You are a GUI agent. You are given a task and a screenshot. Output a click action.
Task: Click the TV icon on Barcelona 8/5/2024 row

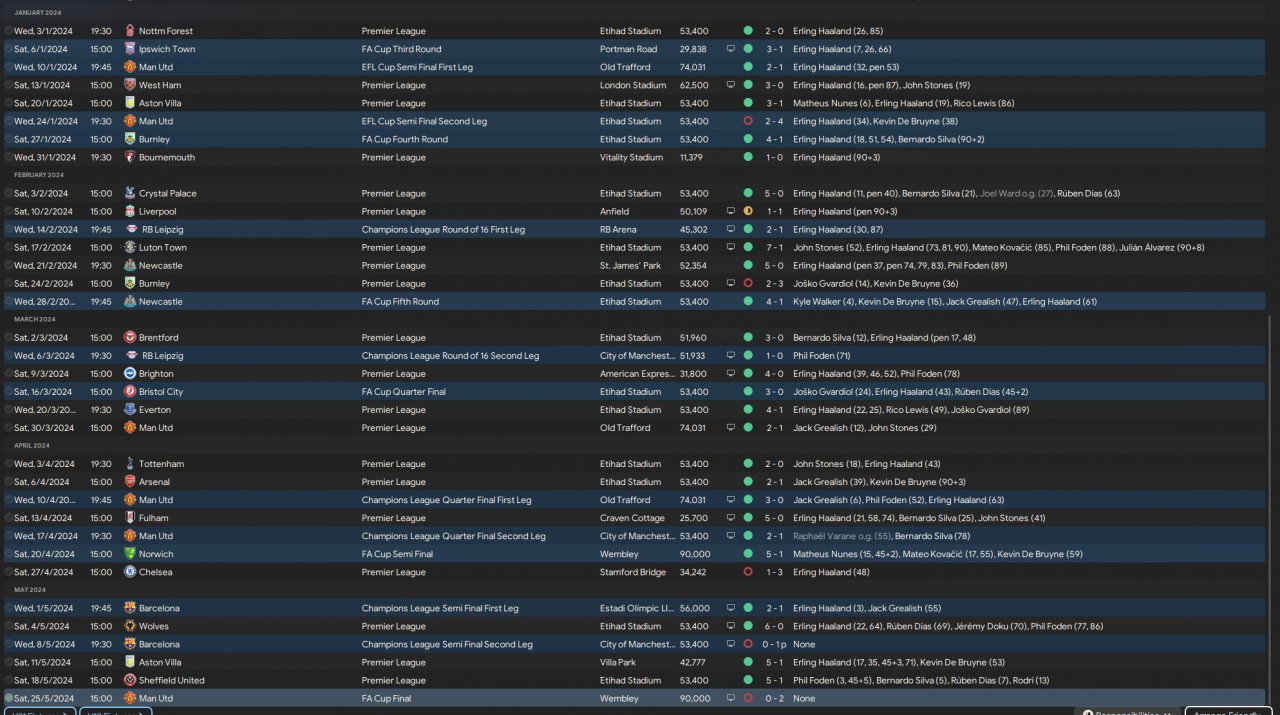730,644
